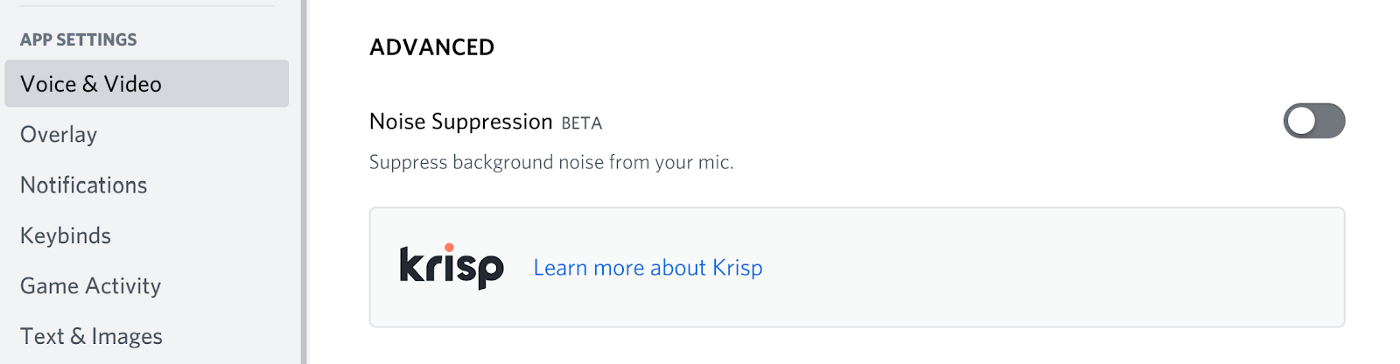Viewport: 1400px width, 364px height.
Task: Click the Noise Suppression label text
Action: click(461, 122)
